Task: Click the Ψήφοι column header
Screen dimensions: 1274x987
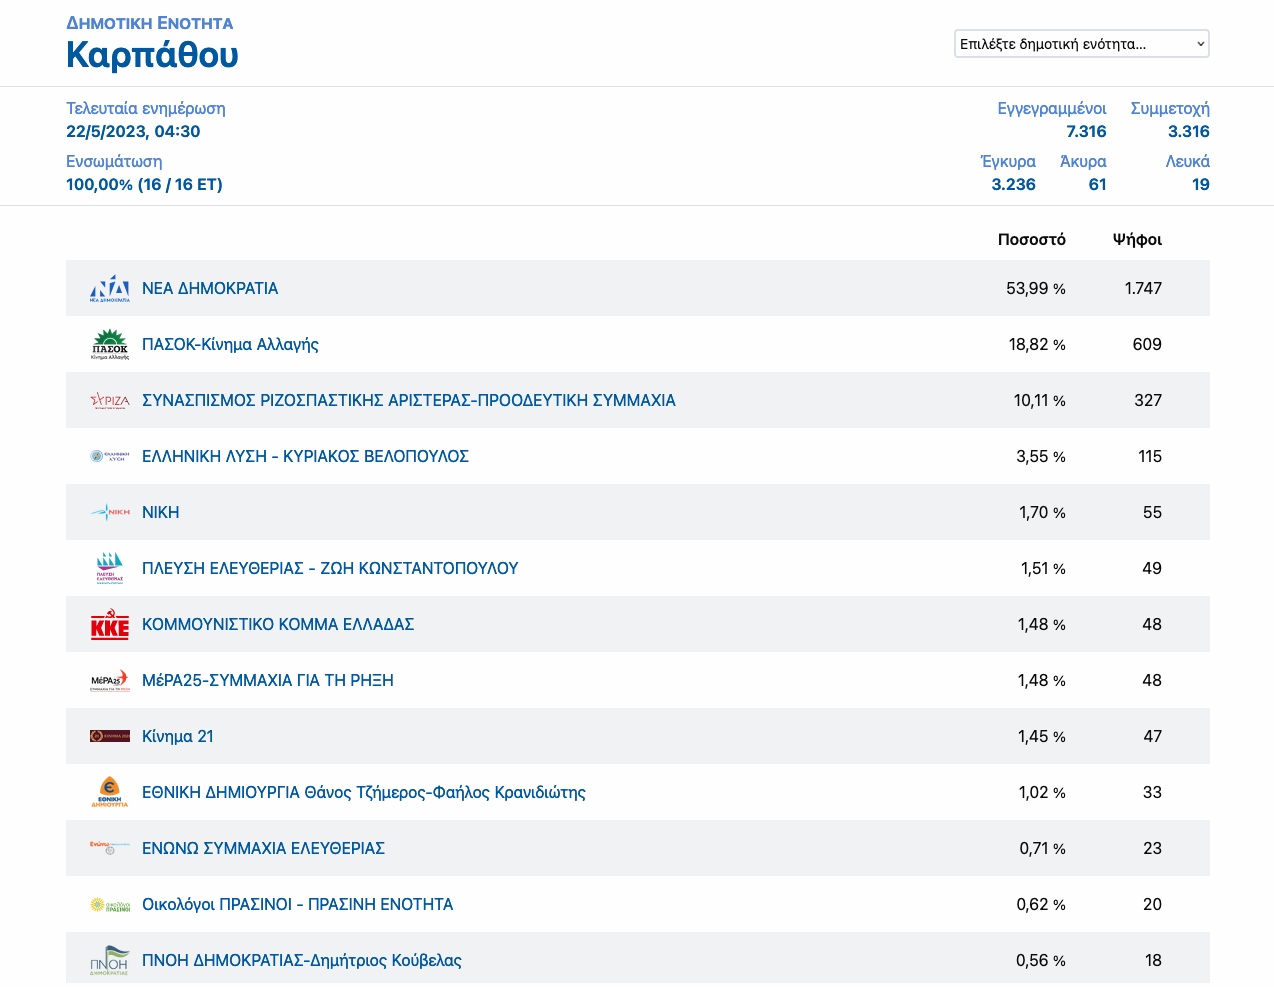Action: click(x=1138, y=239)
